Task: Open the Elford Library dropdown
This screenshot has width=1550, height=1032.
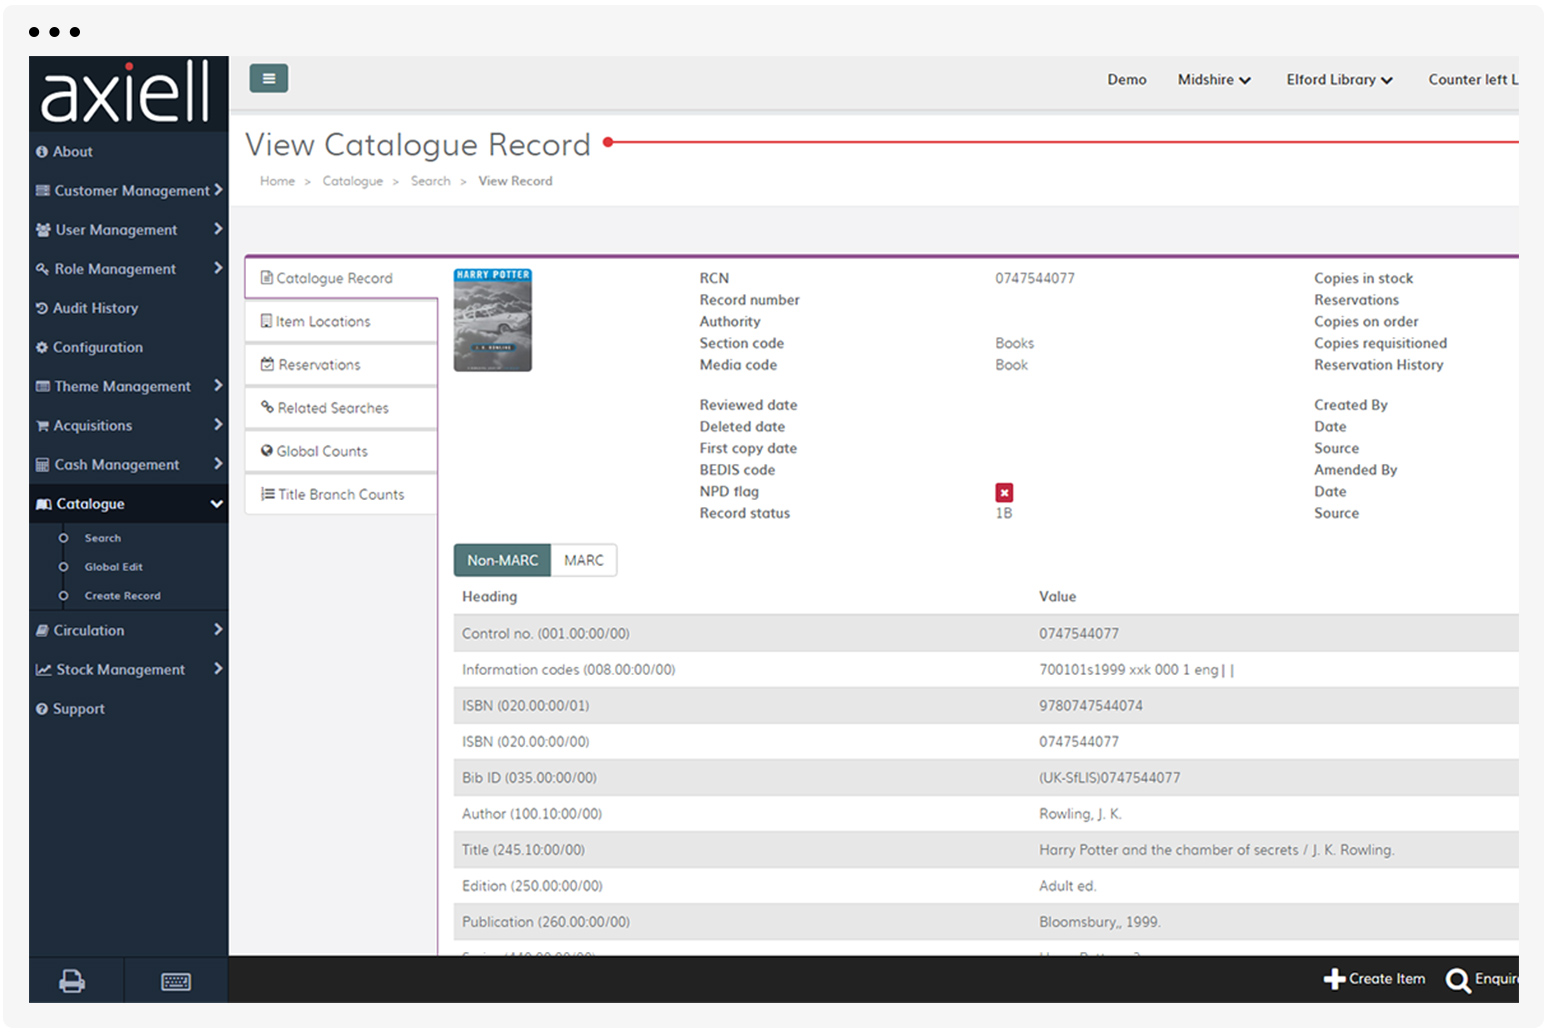Action: tap(1339, 80)
